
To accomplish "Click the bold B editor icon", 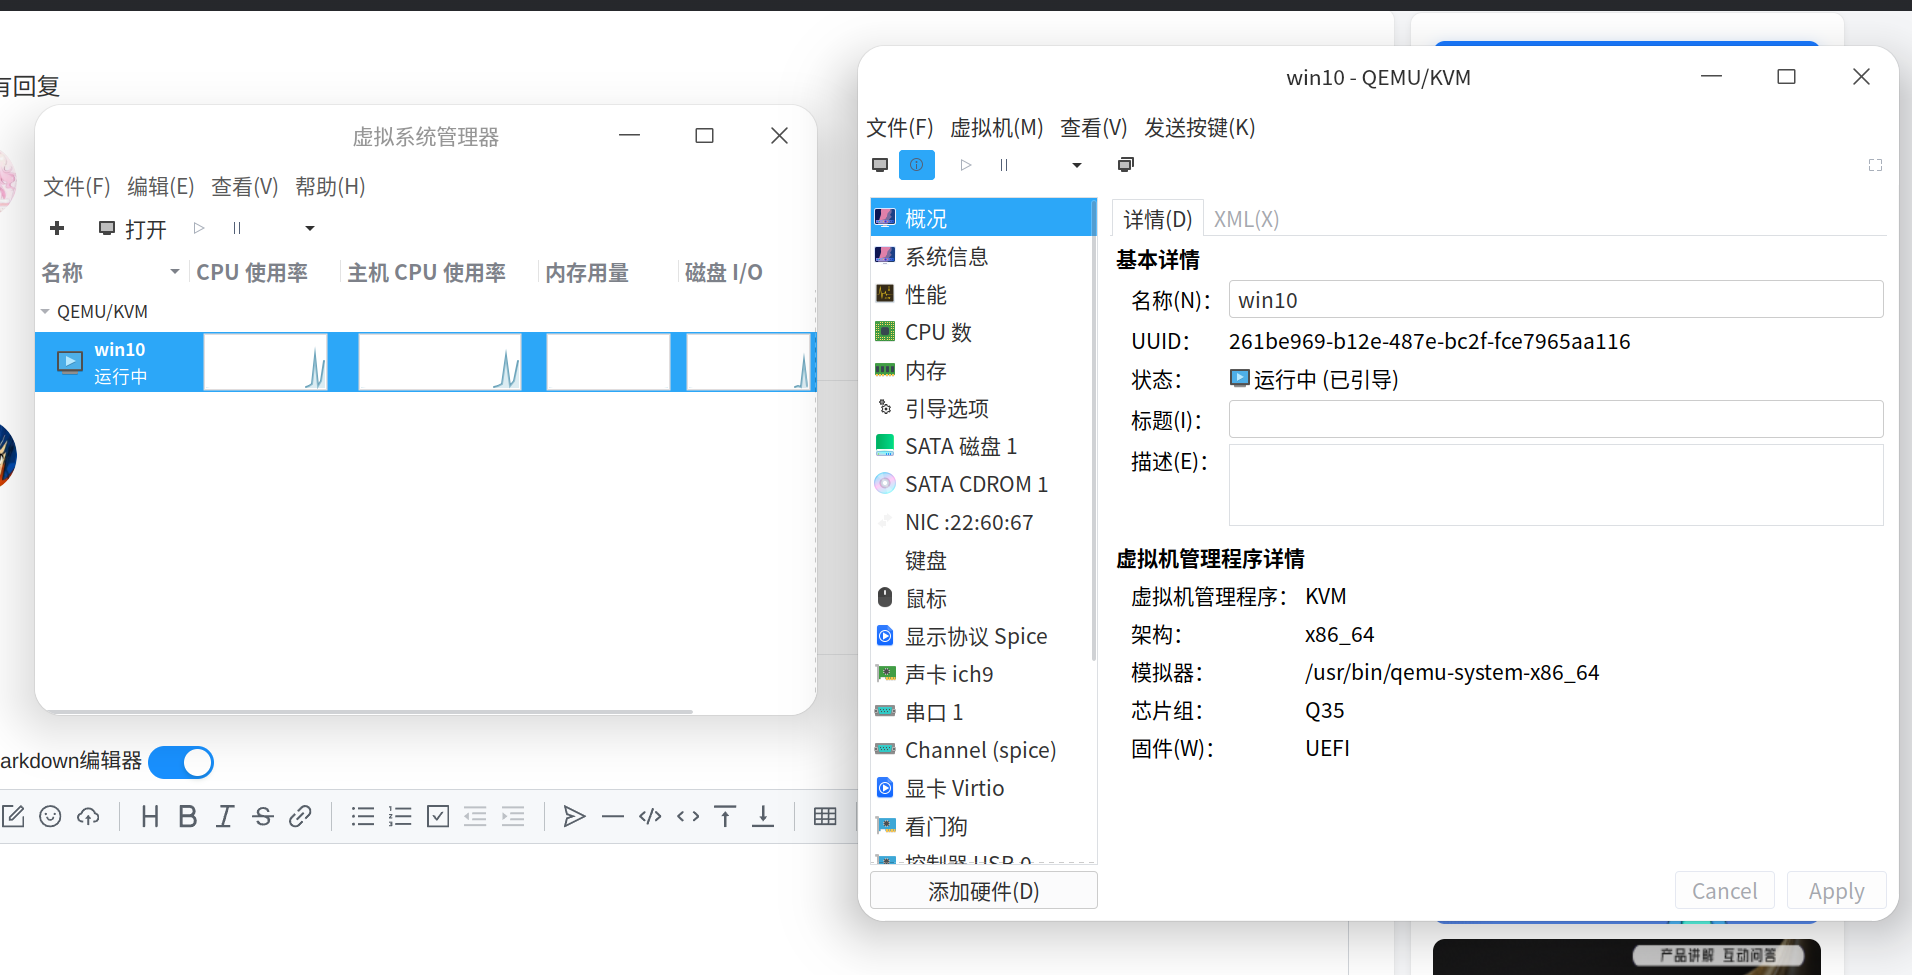I will [187, 817].
